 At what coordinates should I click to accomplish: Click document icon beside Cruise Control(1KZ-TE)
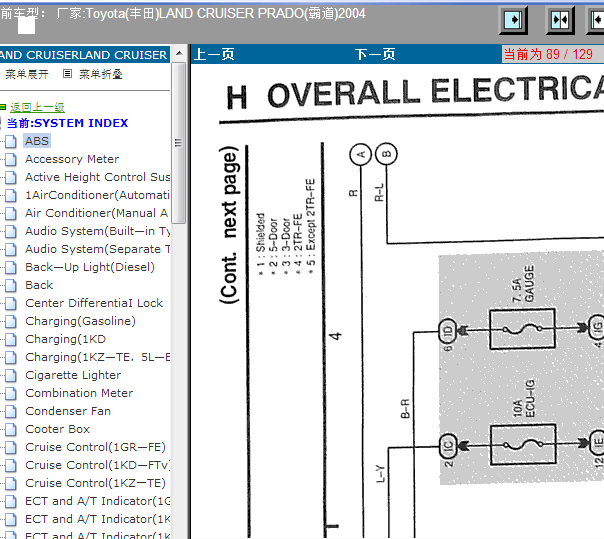(x=11, y=484)
